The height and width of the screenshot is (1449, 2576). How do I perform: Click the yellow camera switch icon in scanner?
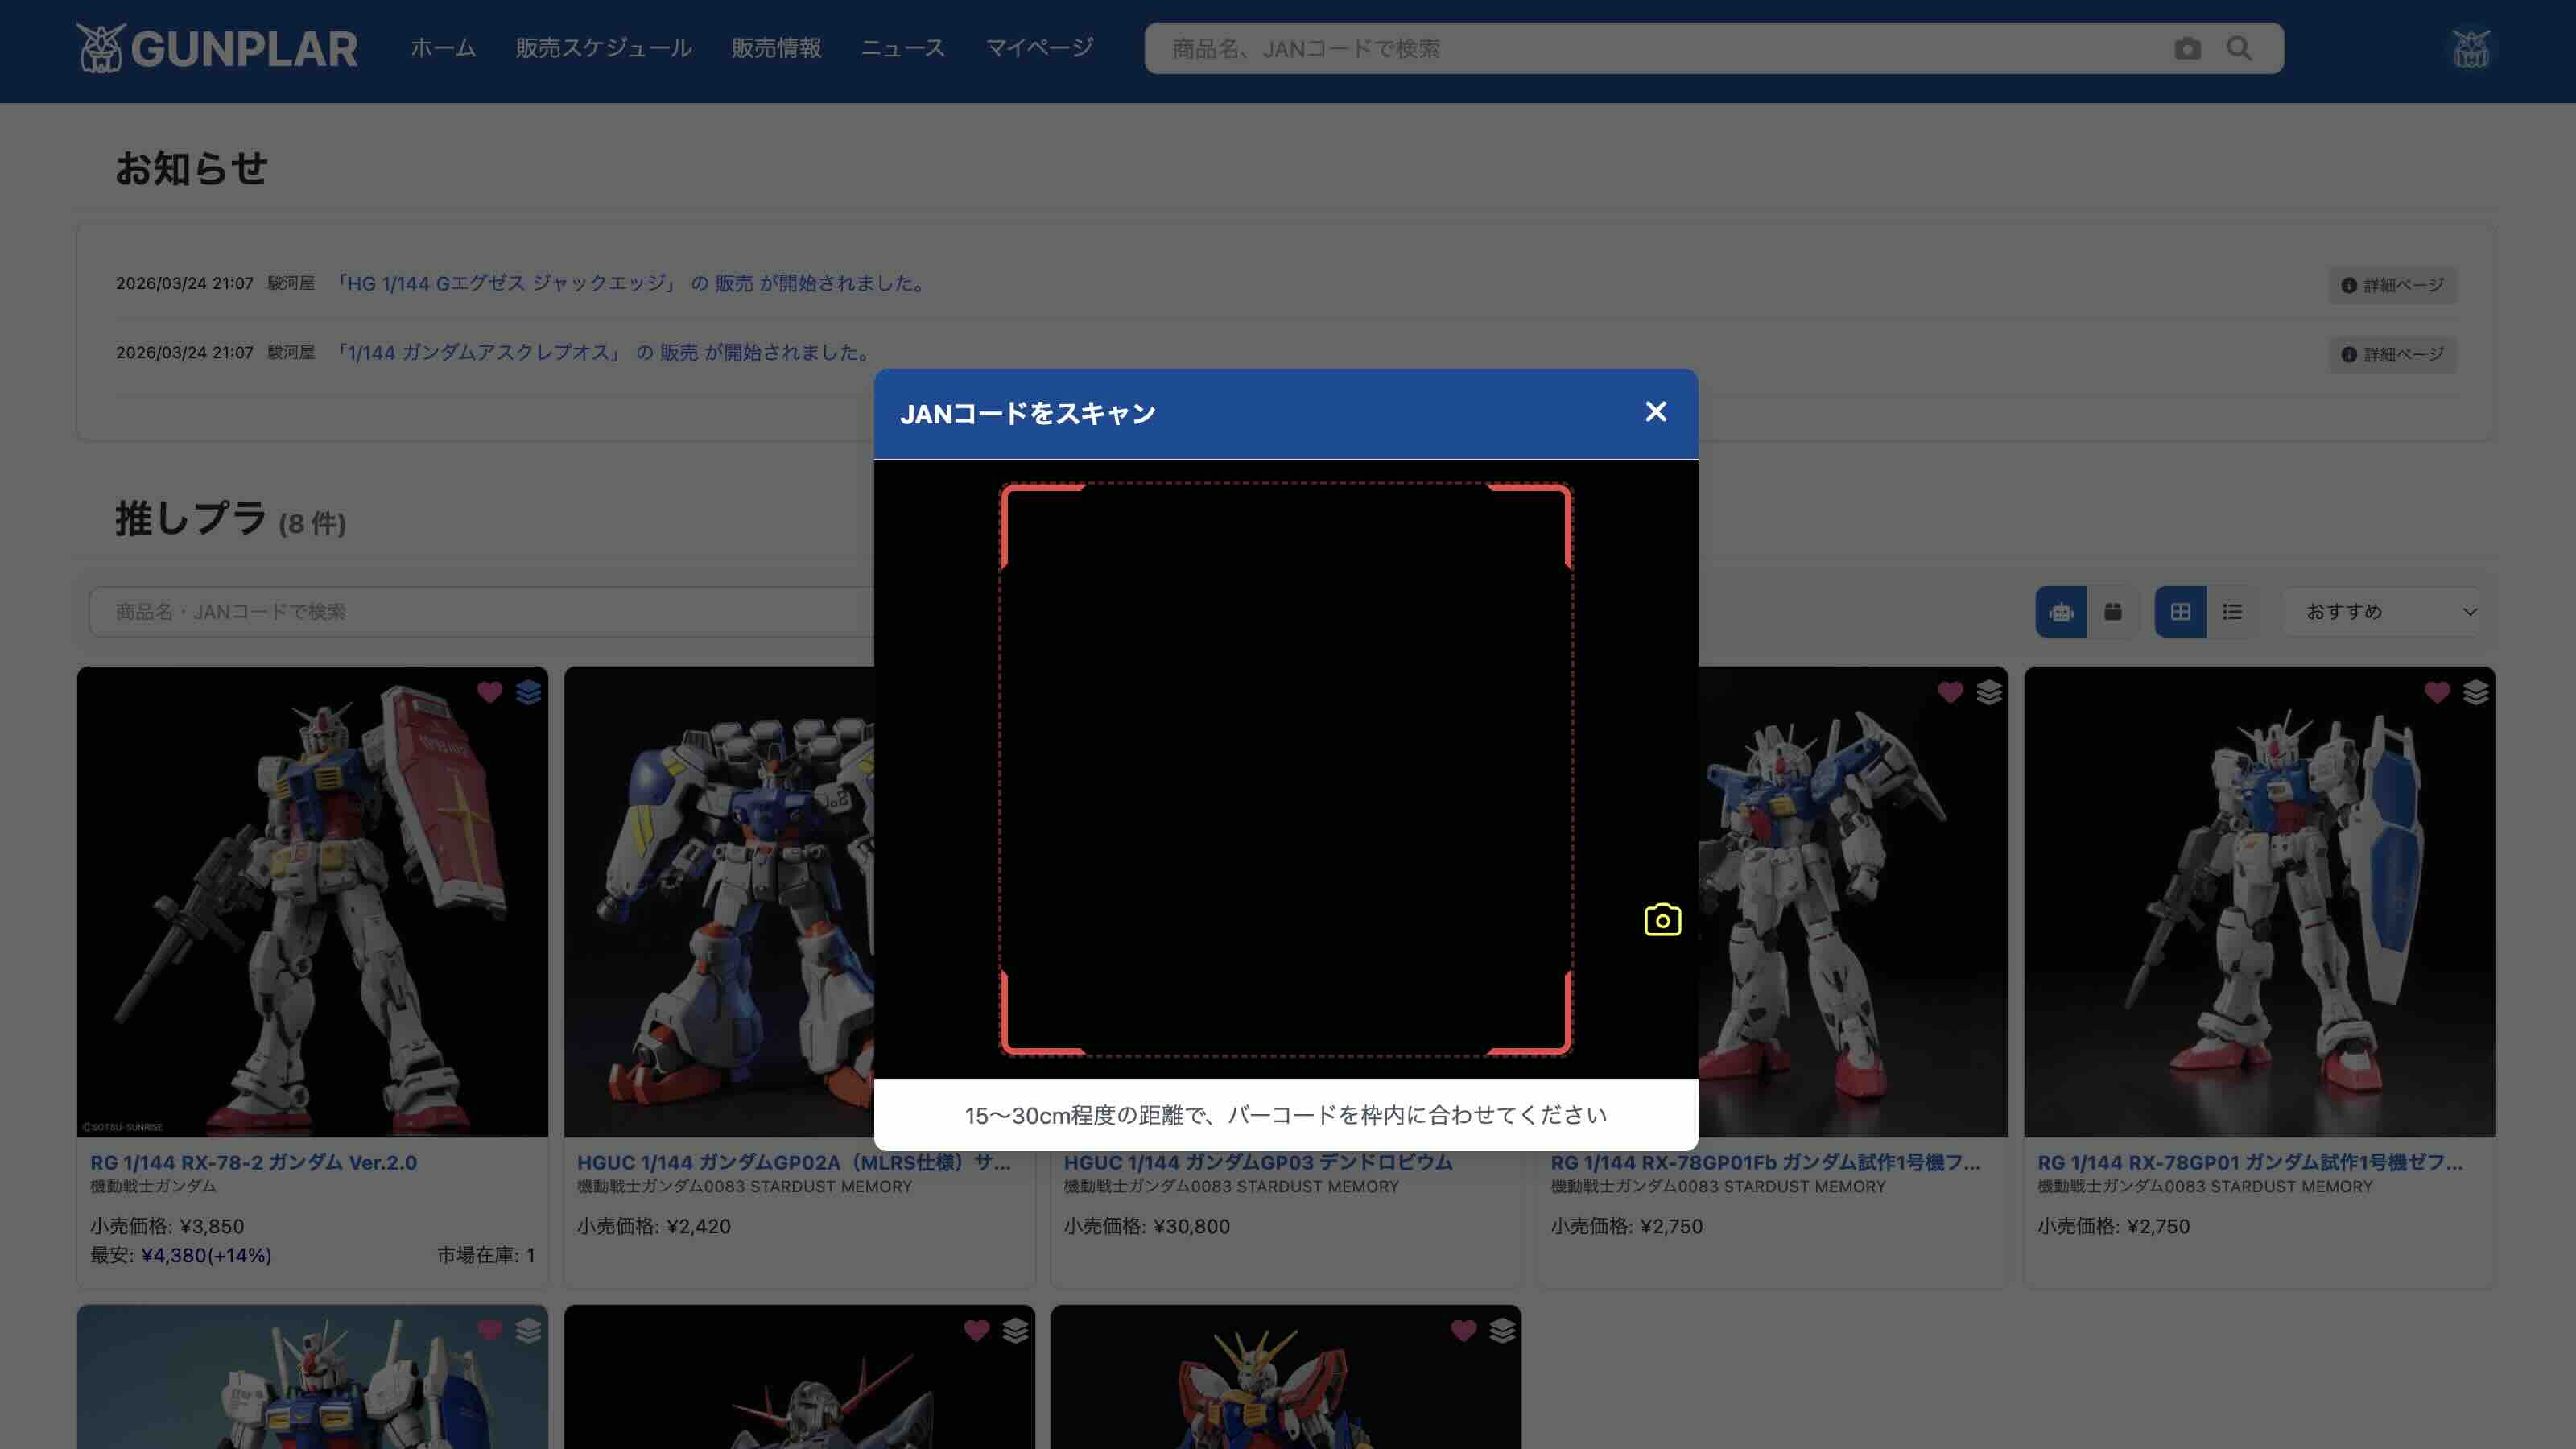click(1662, 920)
